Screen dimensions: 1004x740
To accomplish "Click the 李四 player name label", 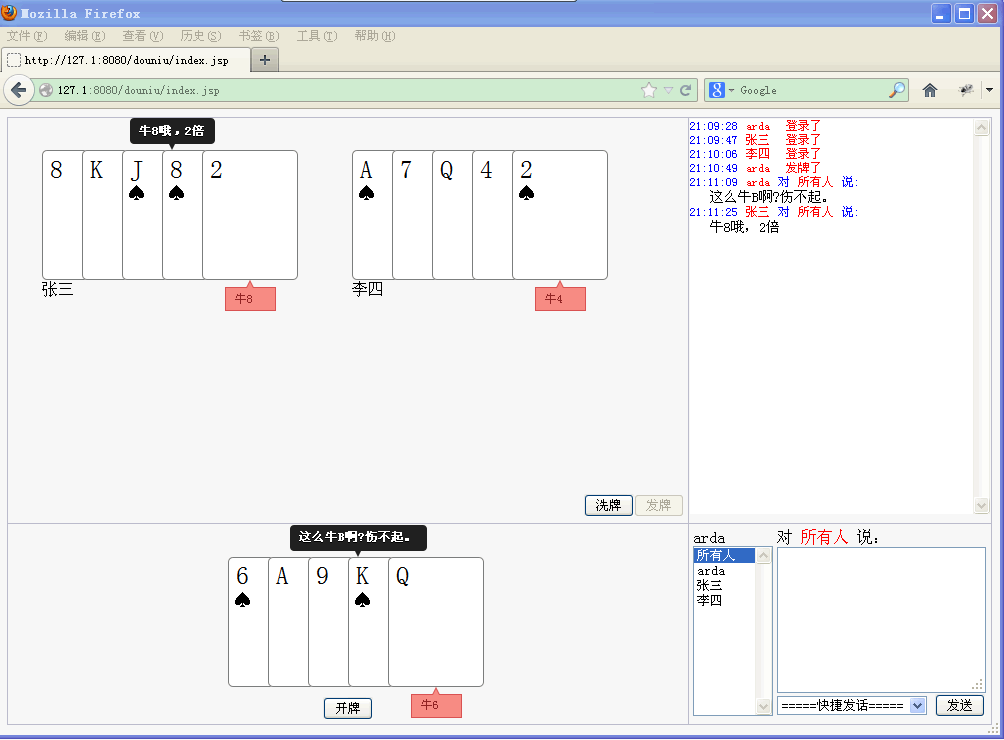I will point(368,289).
